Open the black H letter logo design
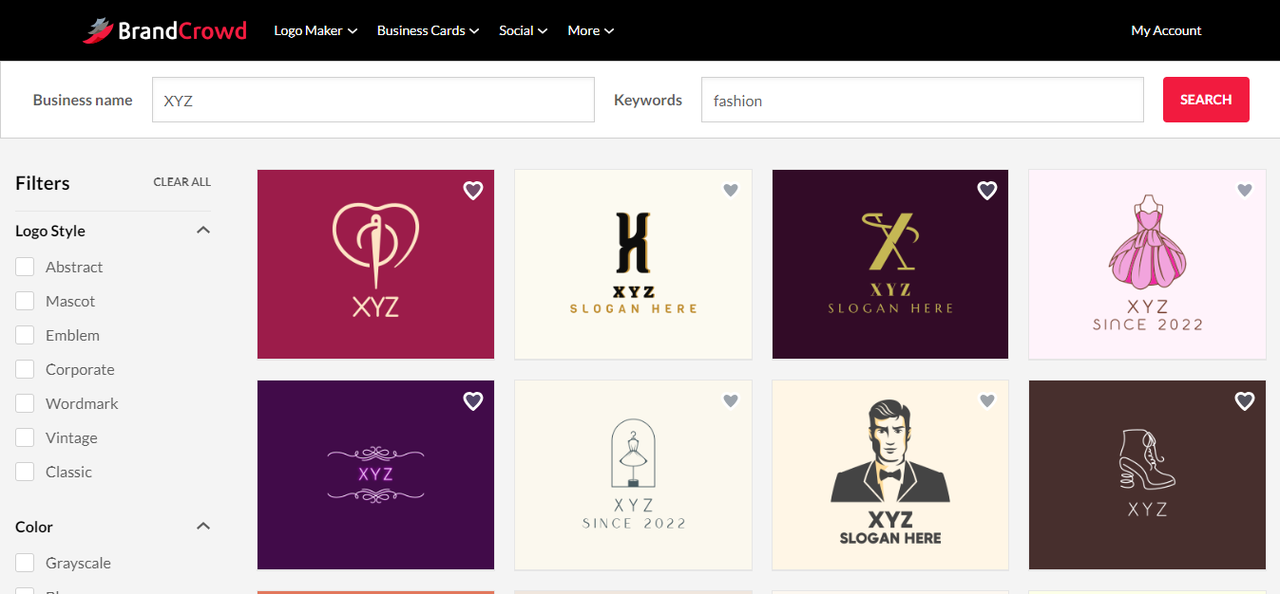Screen dimensions: 1280x594 tap(633, 264)
